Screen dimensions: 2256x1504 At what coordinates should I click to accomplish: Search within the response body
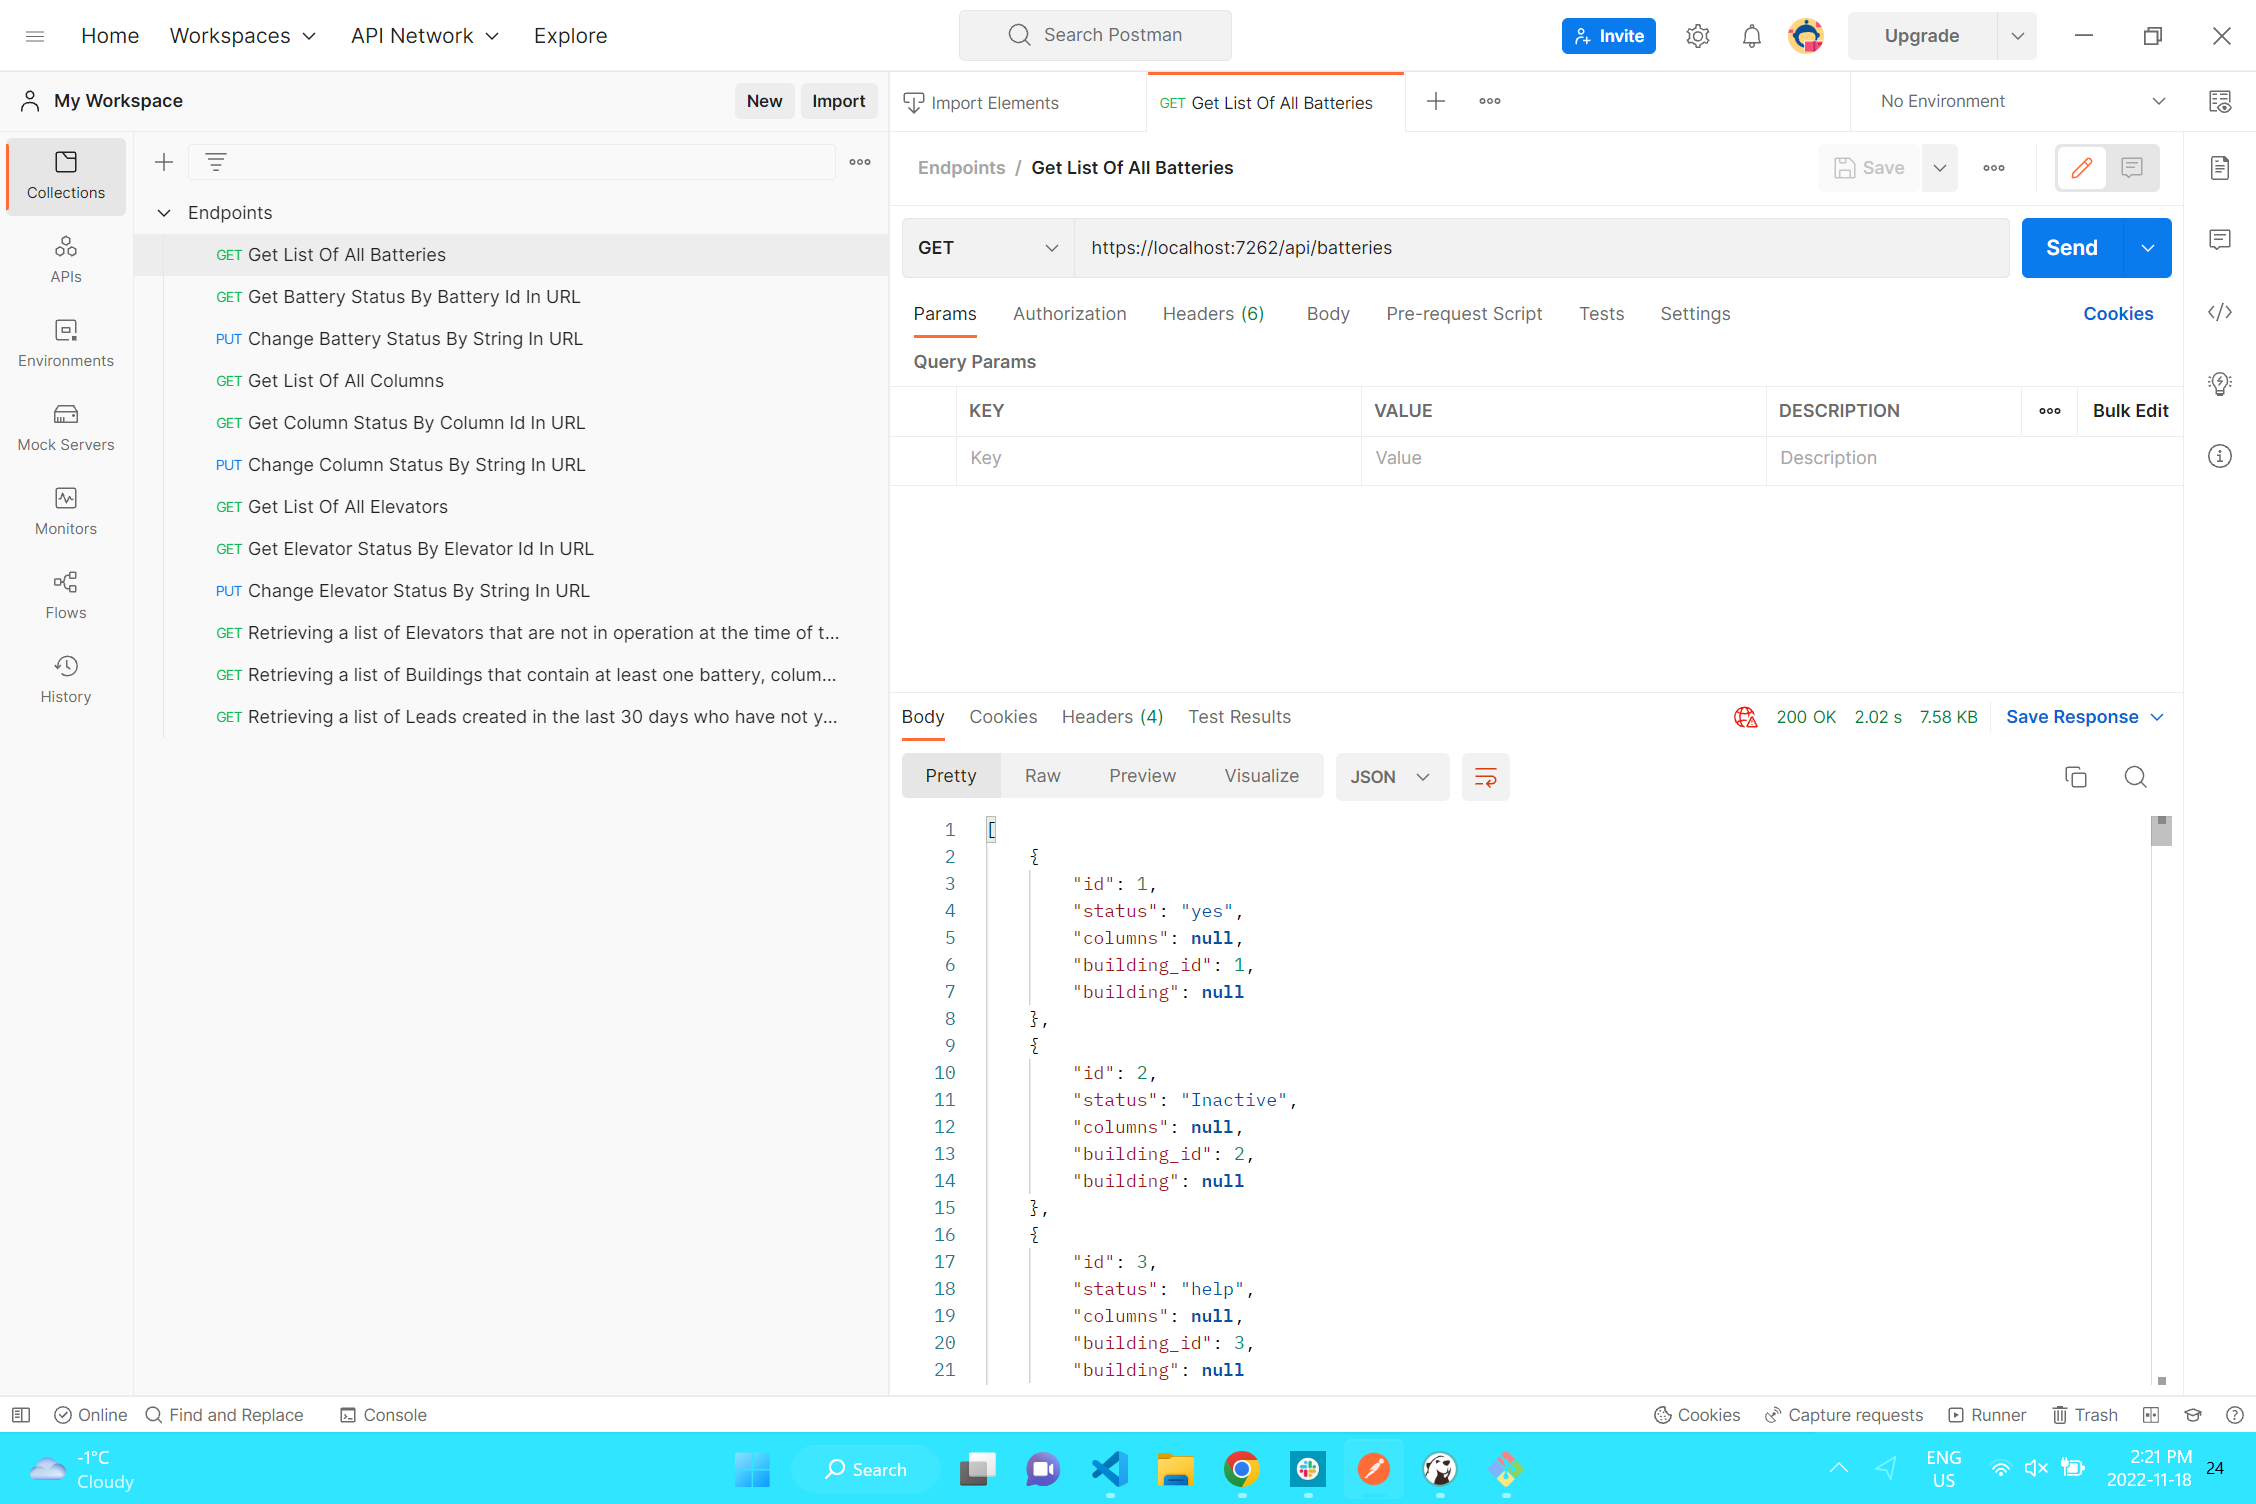(2136, 777)
